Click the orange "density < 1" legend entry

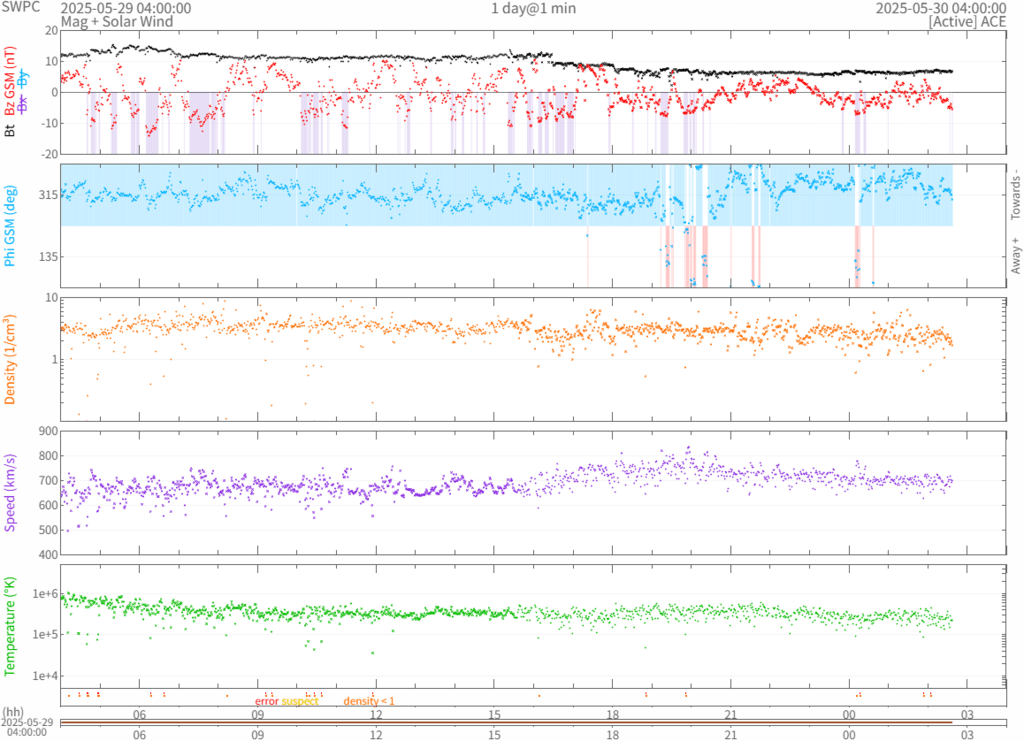[369, 701]
